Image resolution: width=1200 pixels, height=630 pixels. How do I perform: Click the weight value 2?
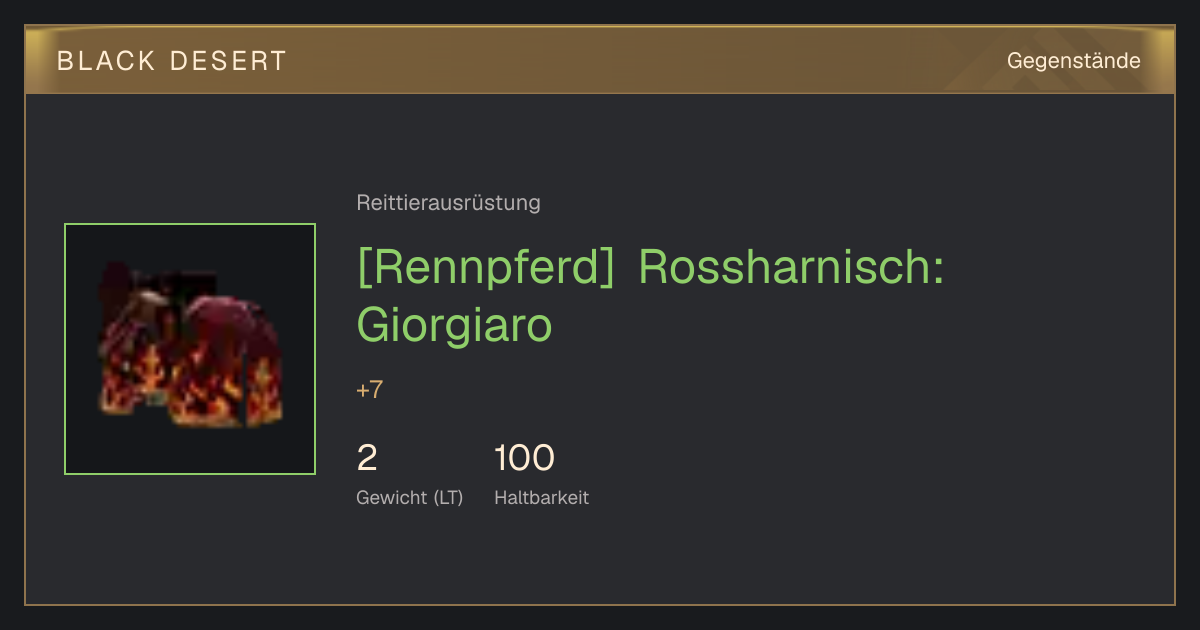(x=367, y=458)
